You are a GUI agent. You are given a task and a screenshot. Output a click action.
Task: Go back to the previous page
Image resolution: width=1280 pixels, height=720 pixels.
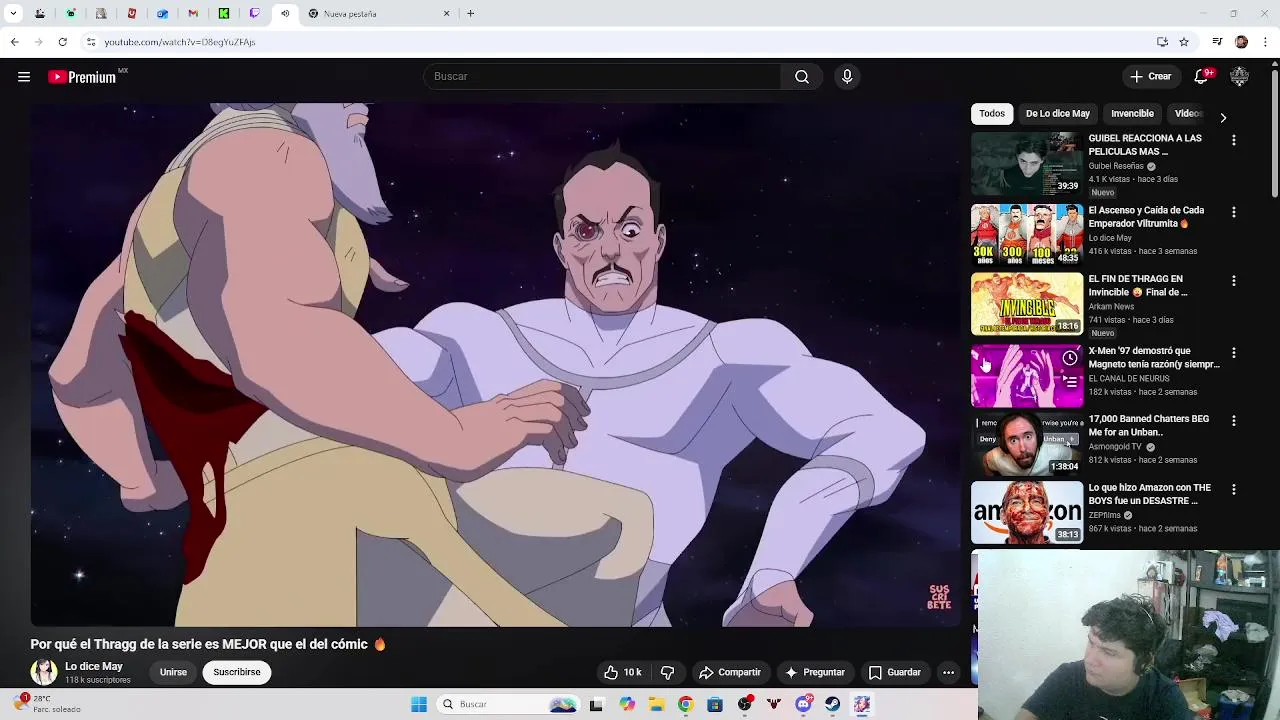coord(14,42)
